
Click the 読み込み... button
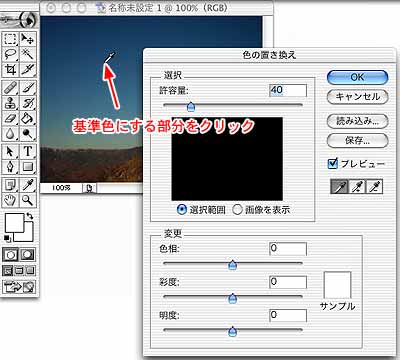point(357,121)
